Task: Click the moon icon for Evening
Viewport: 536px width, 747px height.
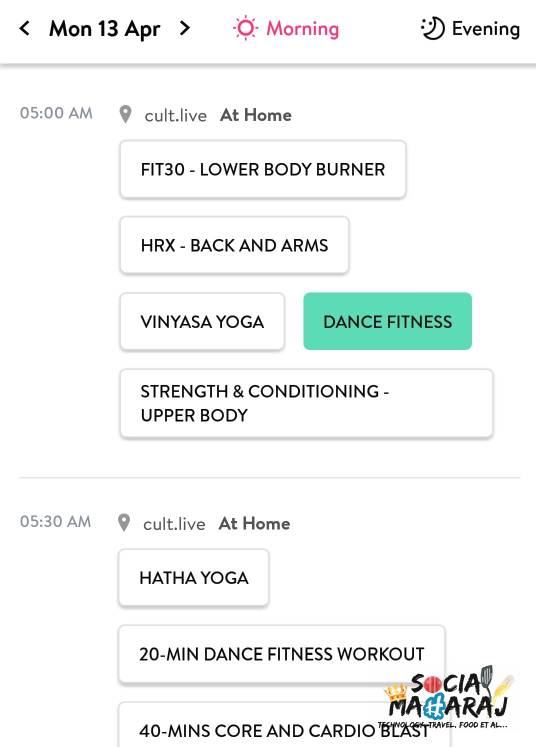Action: click(433, 28)
